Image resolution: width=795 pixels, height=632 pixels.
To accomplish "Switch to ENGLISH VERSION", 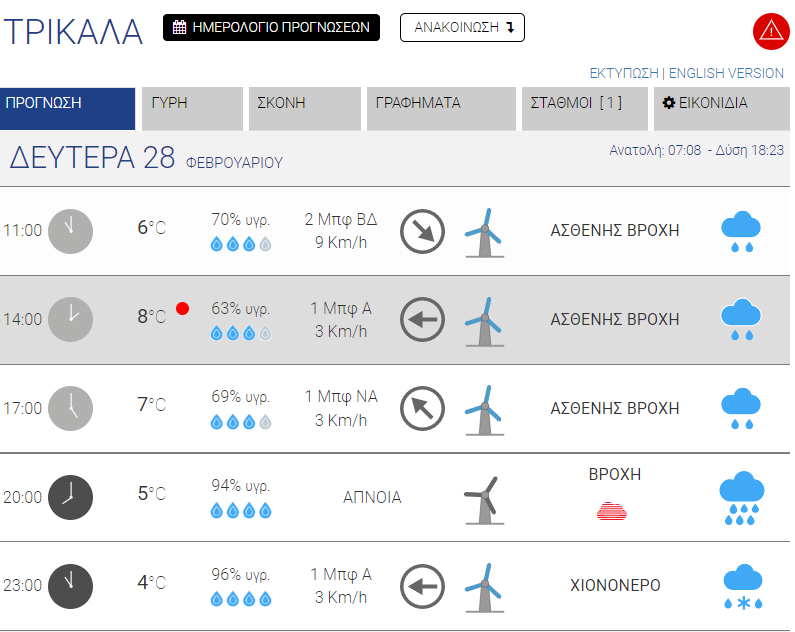I will (x=726, y=73).
